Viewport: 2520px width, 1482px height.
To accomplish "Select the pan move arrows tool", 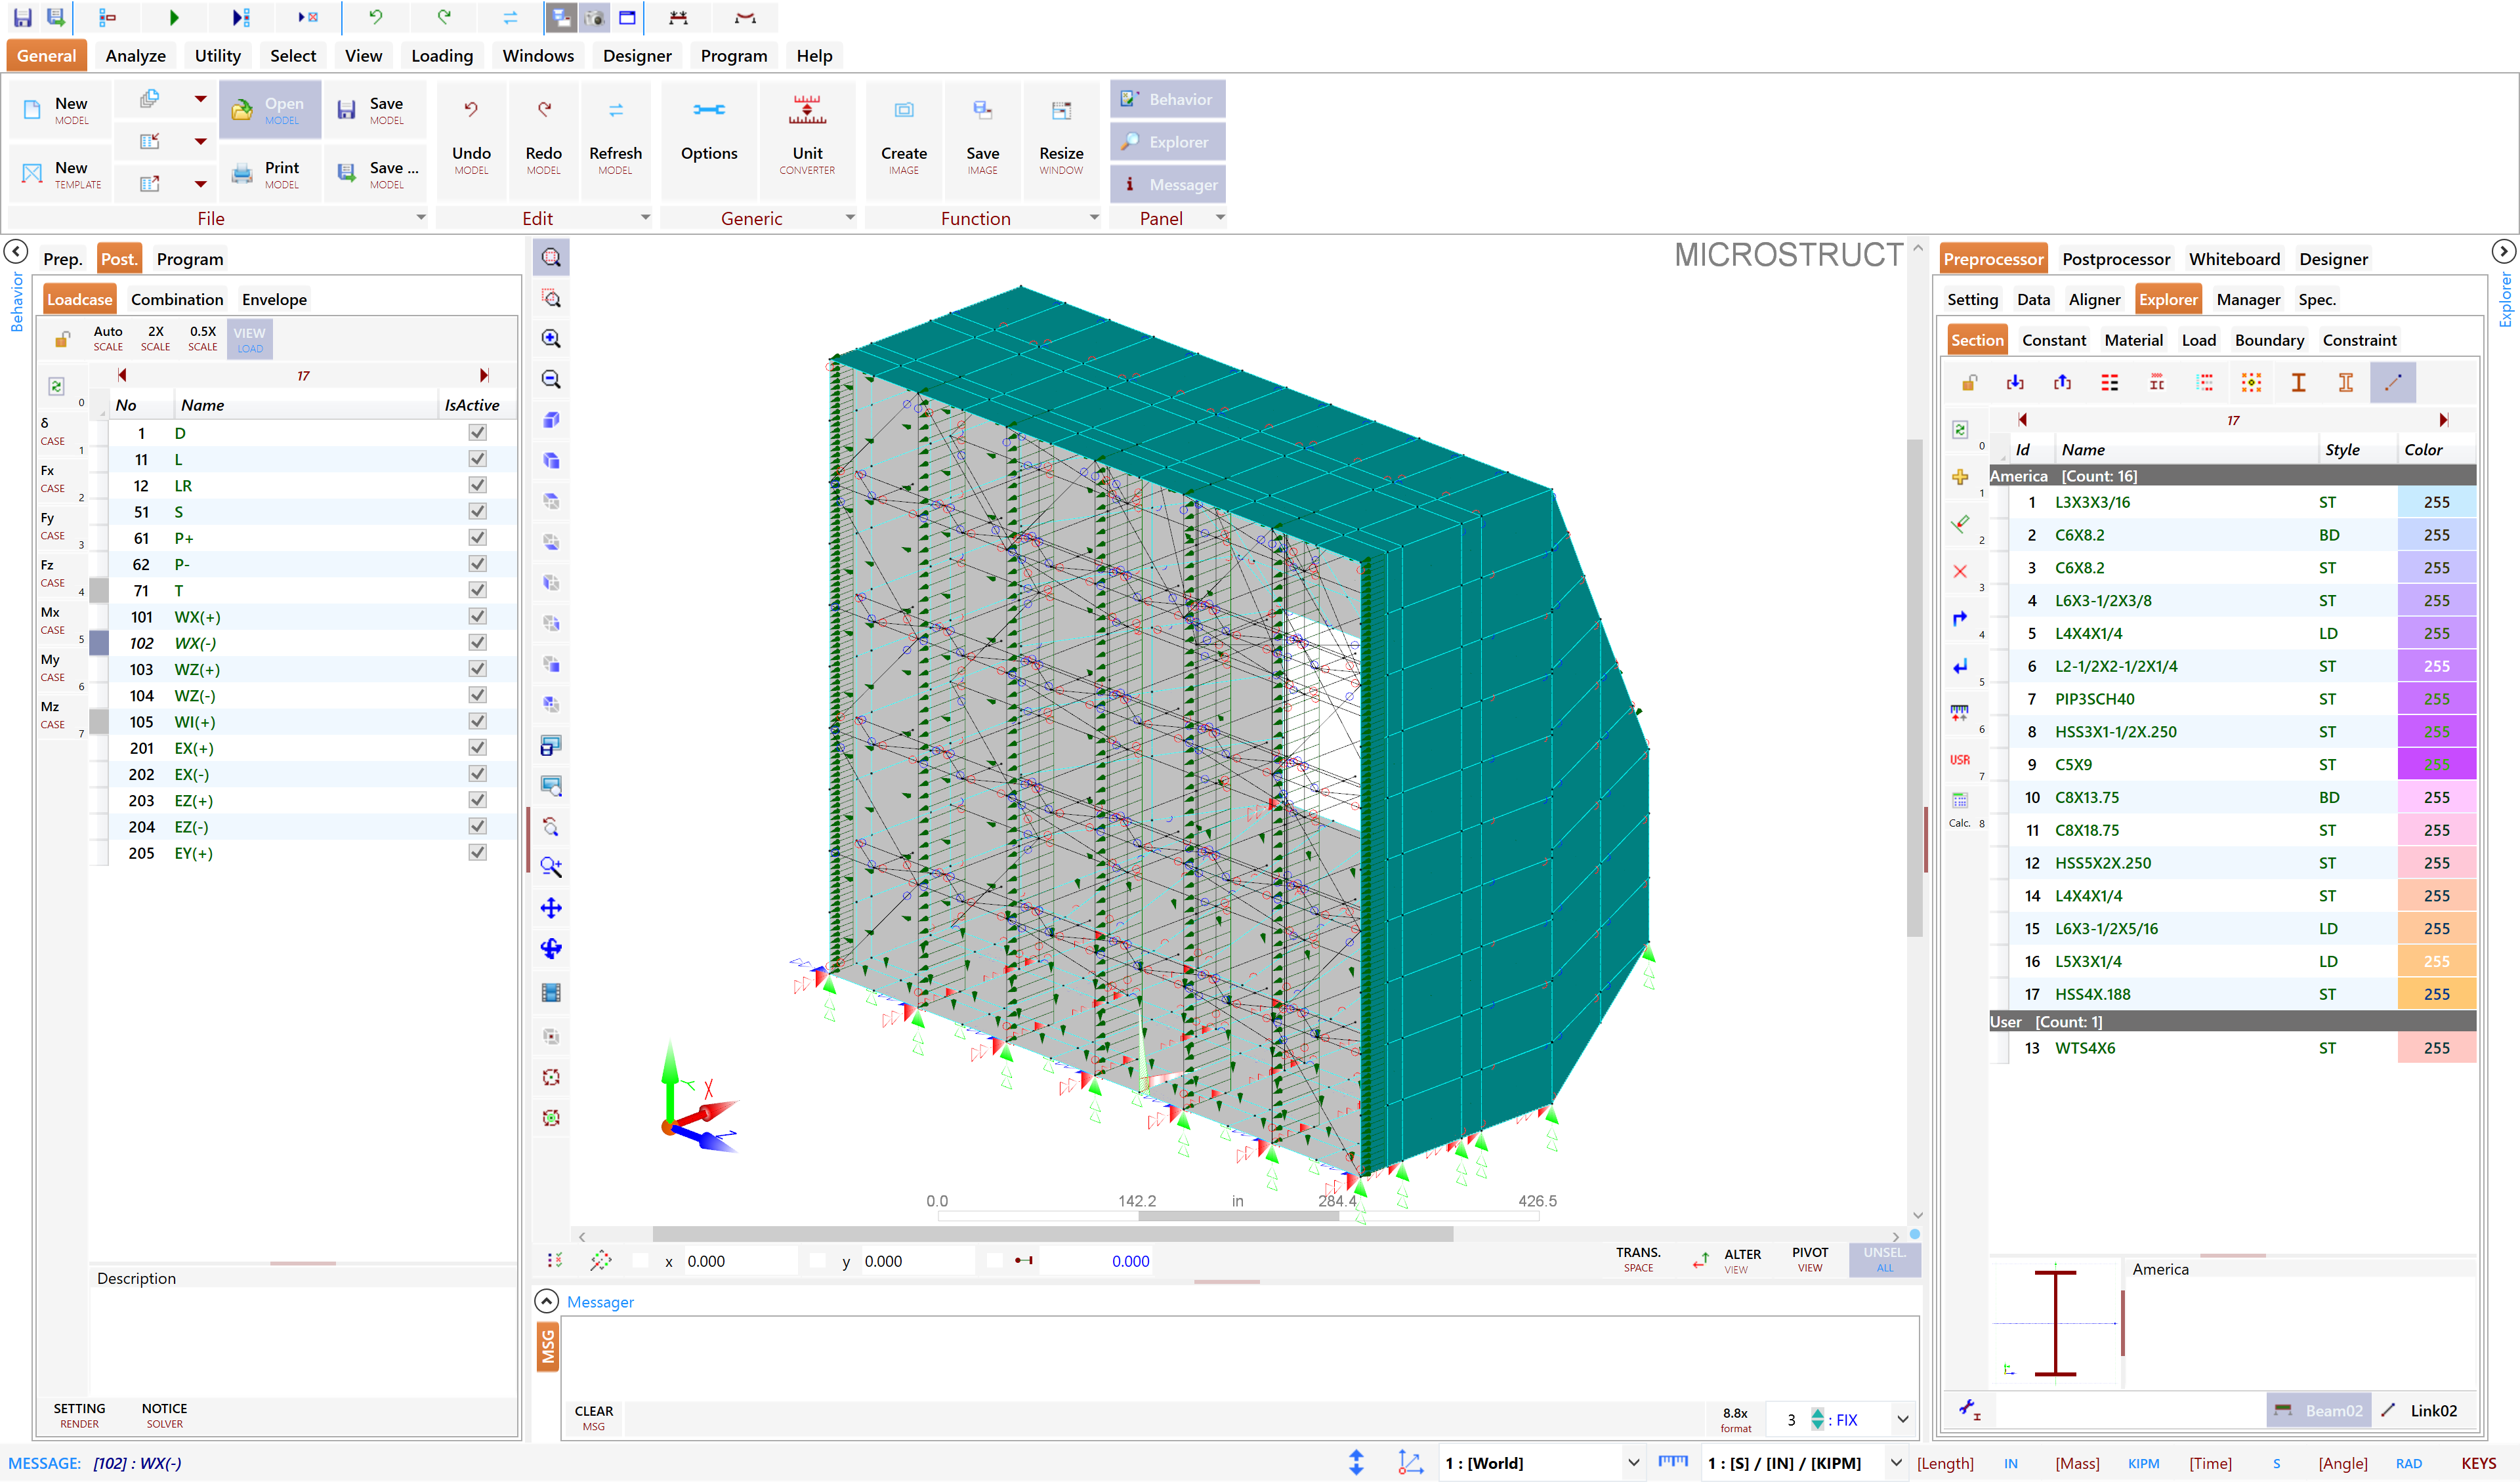I will pos(551,908).
